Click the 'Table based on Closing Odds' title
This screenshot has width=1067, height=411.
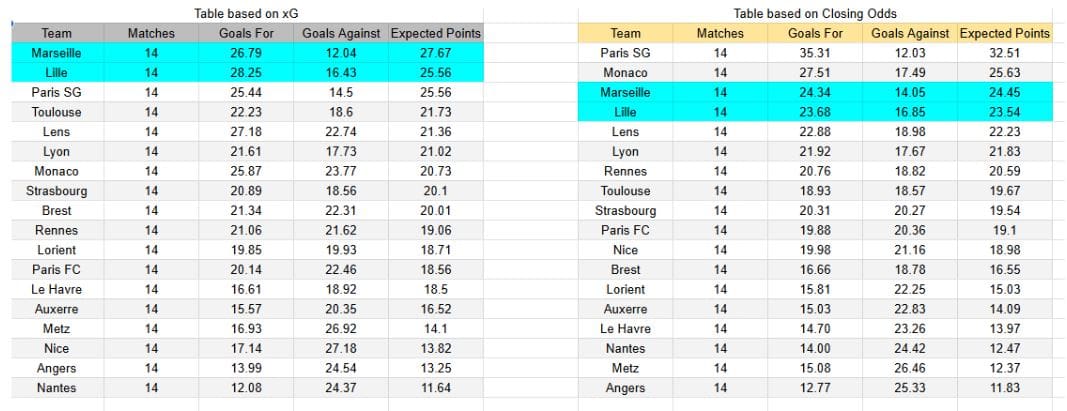815,14
